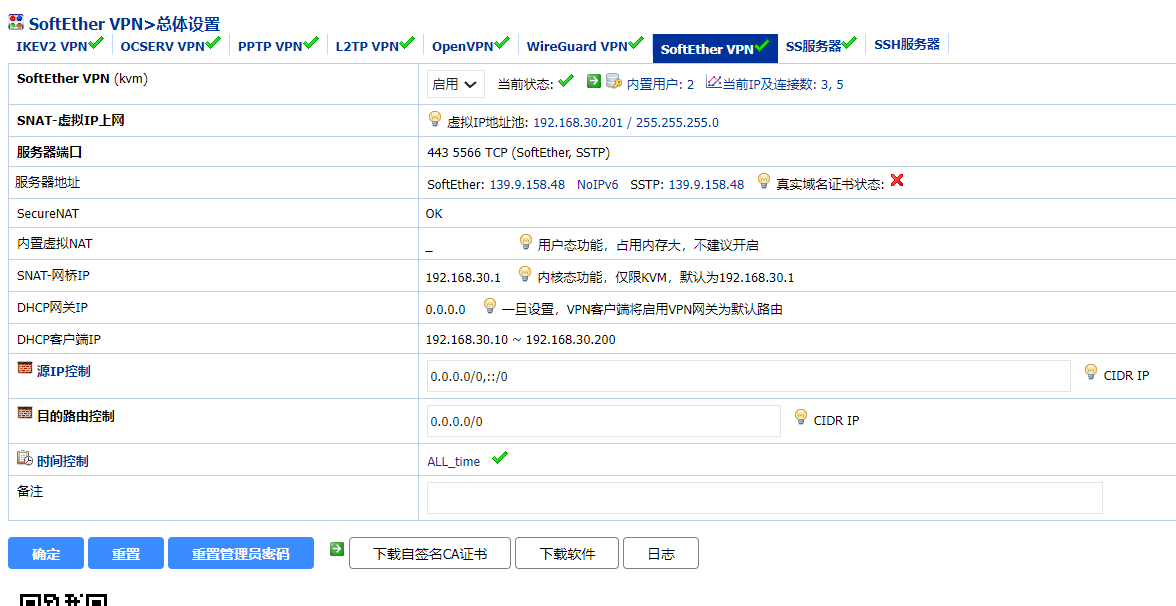Open the 启用 status dropdown
Image resolution: width=1176 pixels, height=606 pixels.
tap(456, 85)
